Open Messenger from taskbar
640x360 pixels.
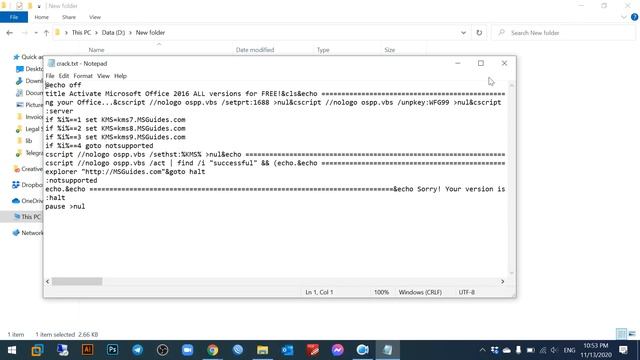[337, 350]
